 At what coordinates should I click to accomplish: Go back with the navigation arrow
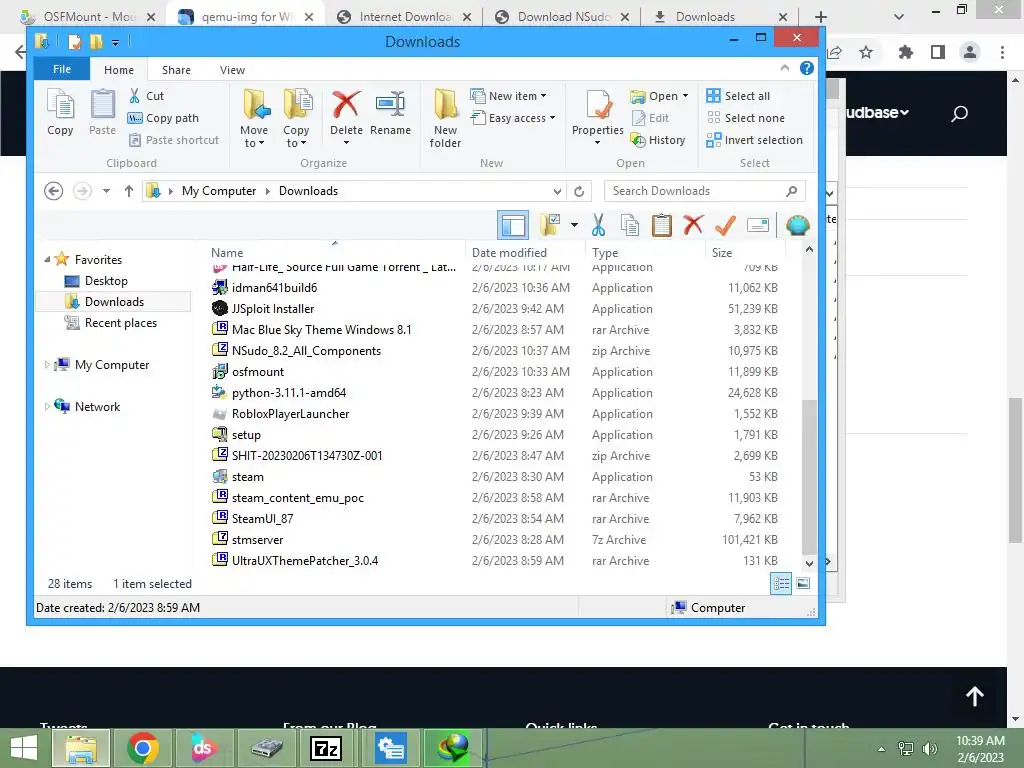click(54, 191)
